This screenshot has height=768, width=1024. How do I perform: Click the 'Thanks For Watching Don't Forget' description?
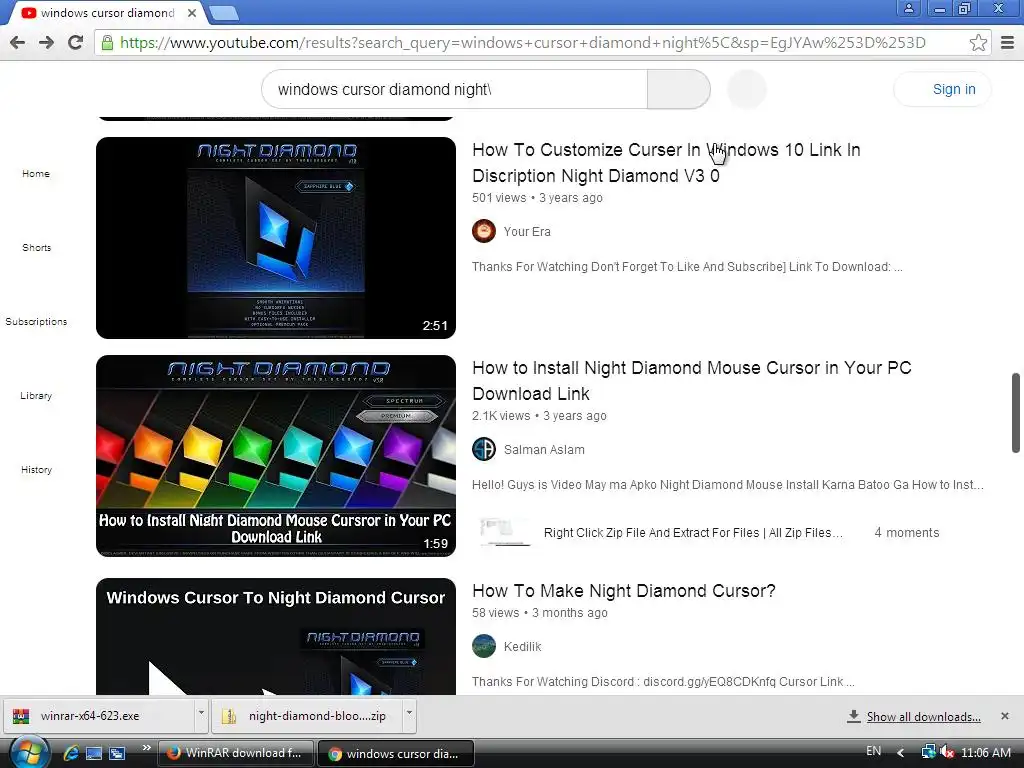pyautogui.click(x=687, y=267)
